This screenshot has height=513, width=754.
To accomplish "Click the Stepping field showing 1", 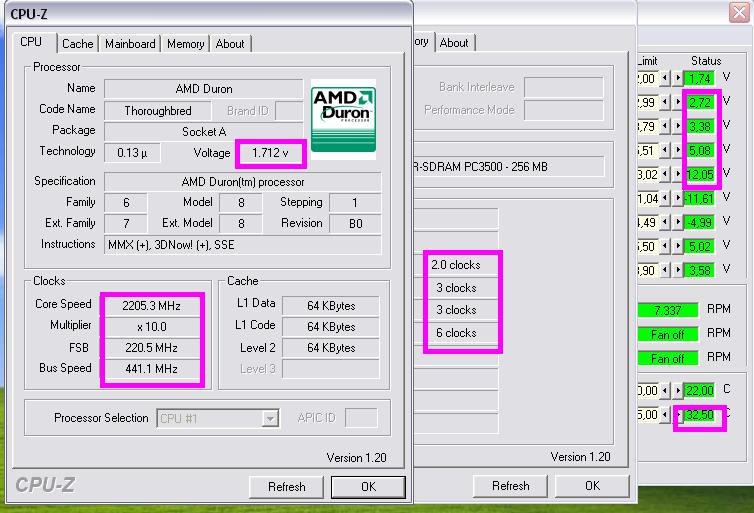I will coord(355,203).
